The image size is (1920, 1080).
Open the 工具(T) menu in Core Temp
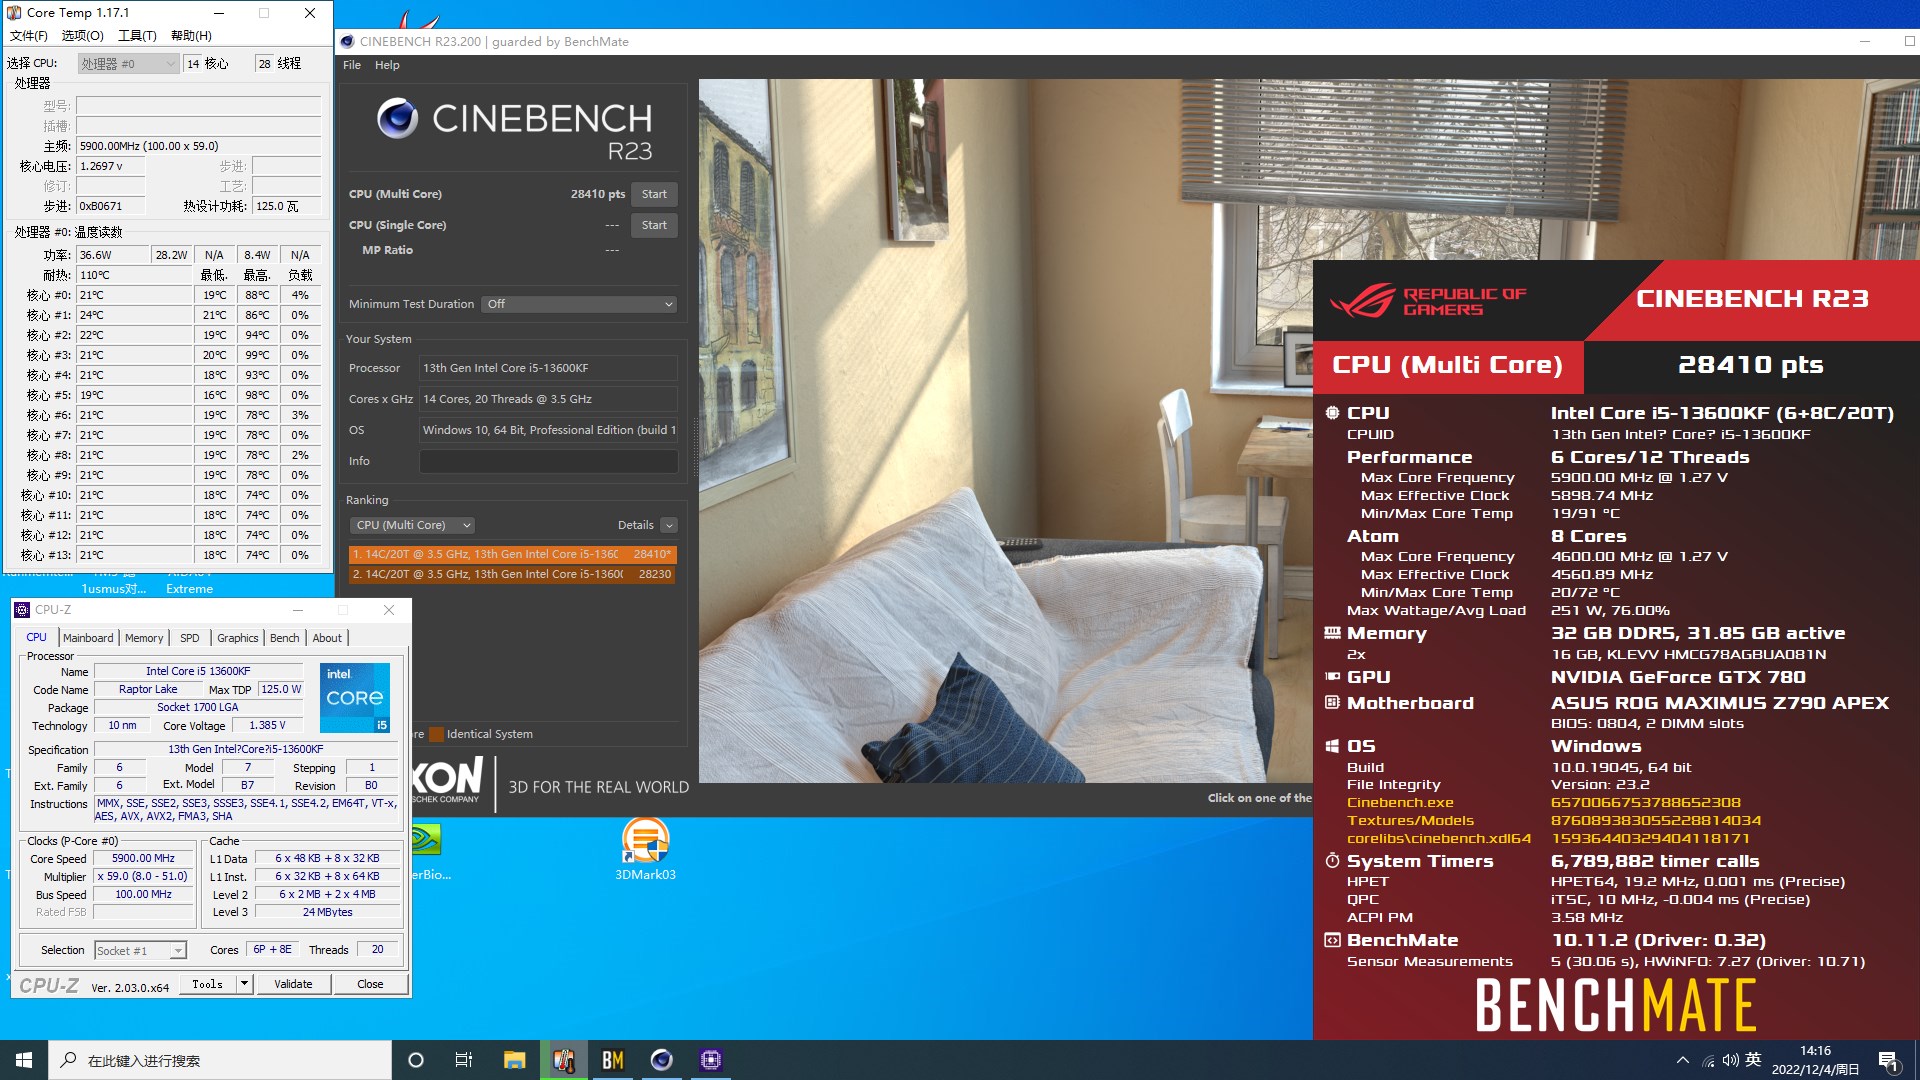pos(137,36)
